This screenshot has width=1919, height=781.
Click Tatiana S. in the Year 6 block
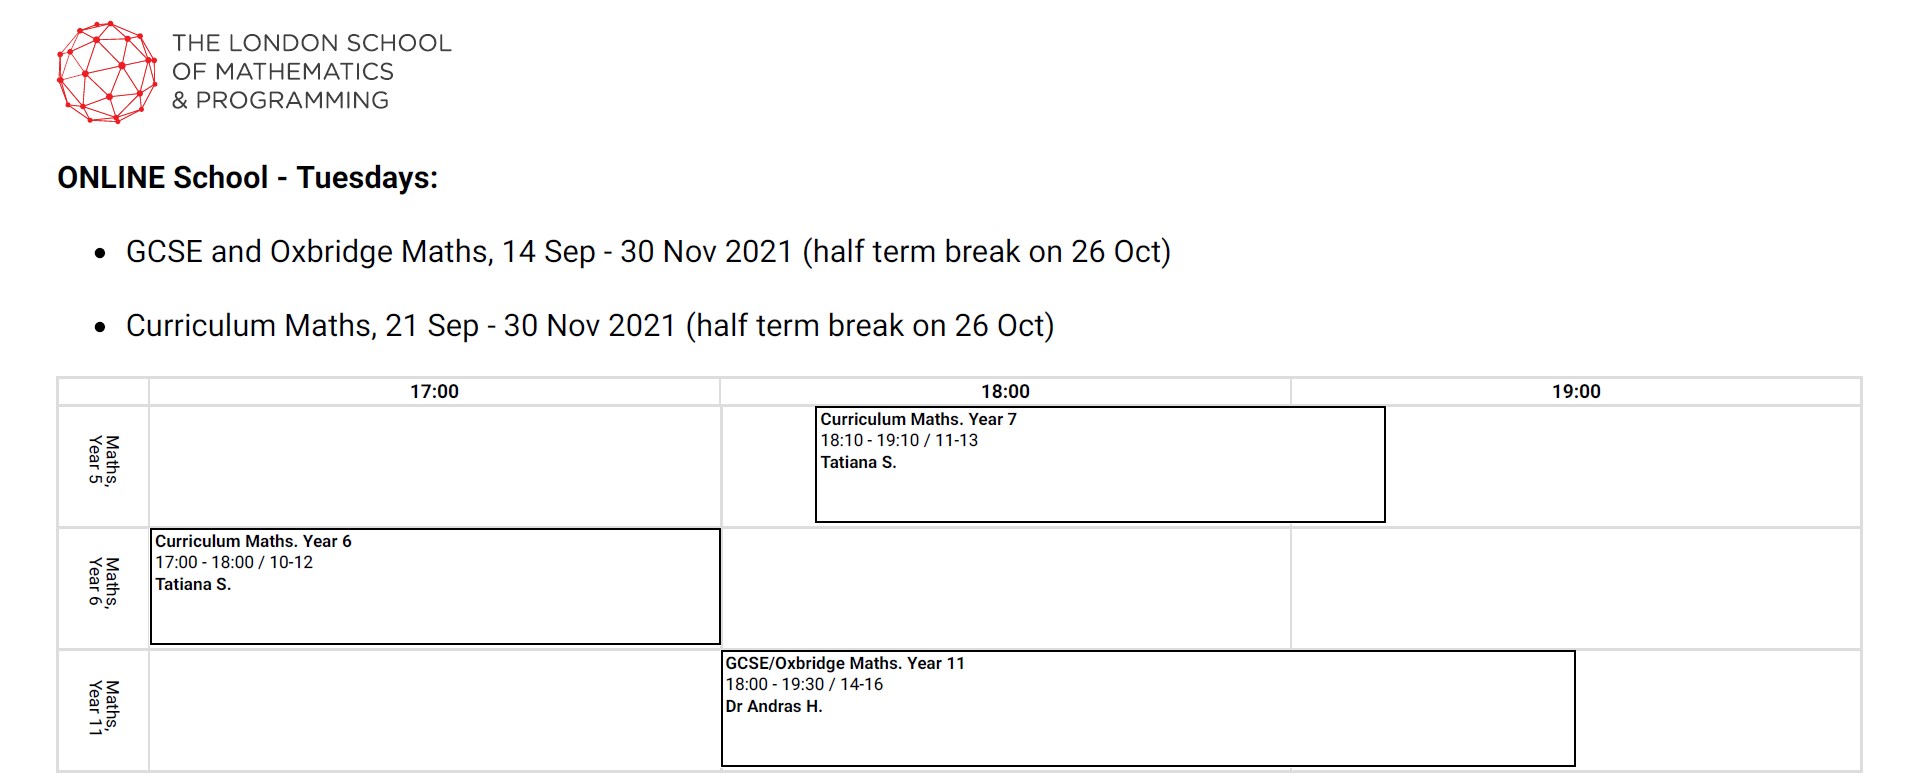(193, 584)
